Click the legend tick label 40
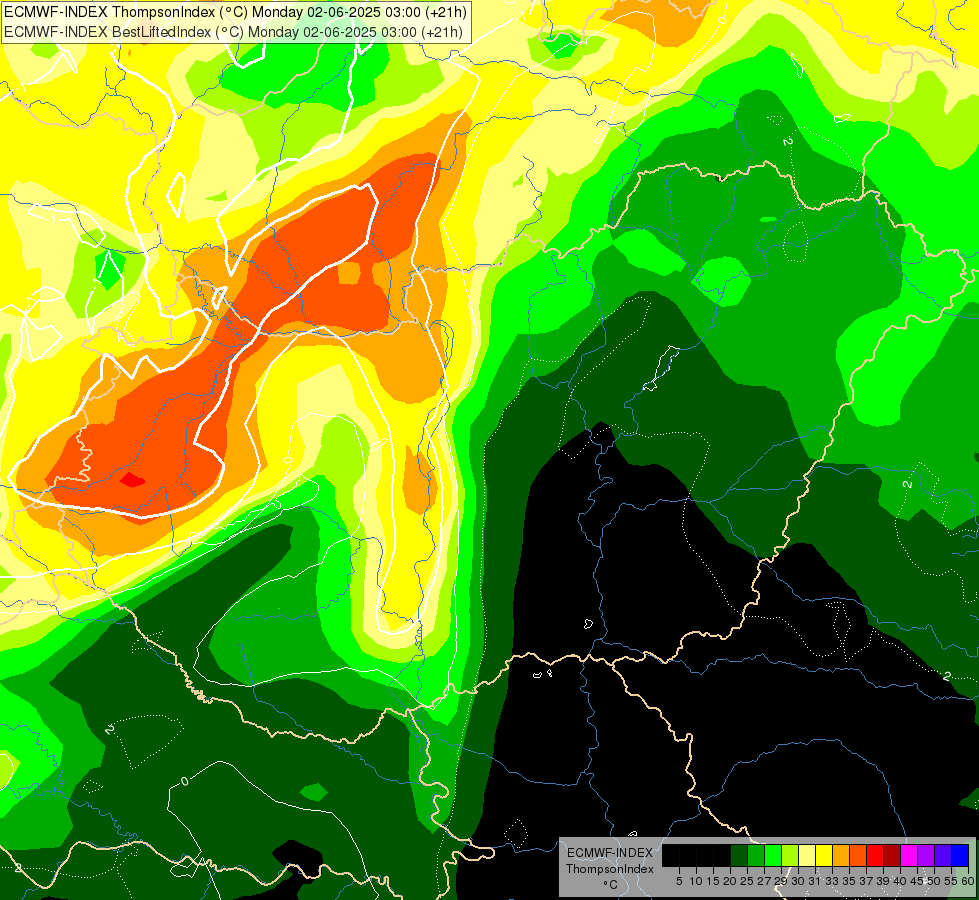The height and width of the screenshot is (900, 979). click(900, 881)
